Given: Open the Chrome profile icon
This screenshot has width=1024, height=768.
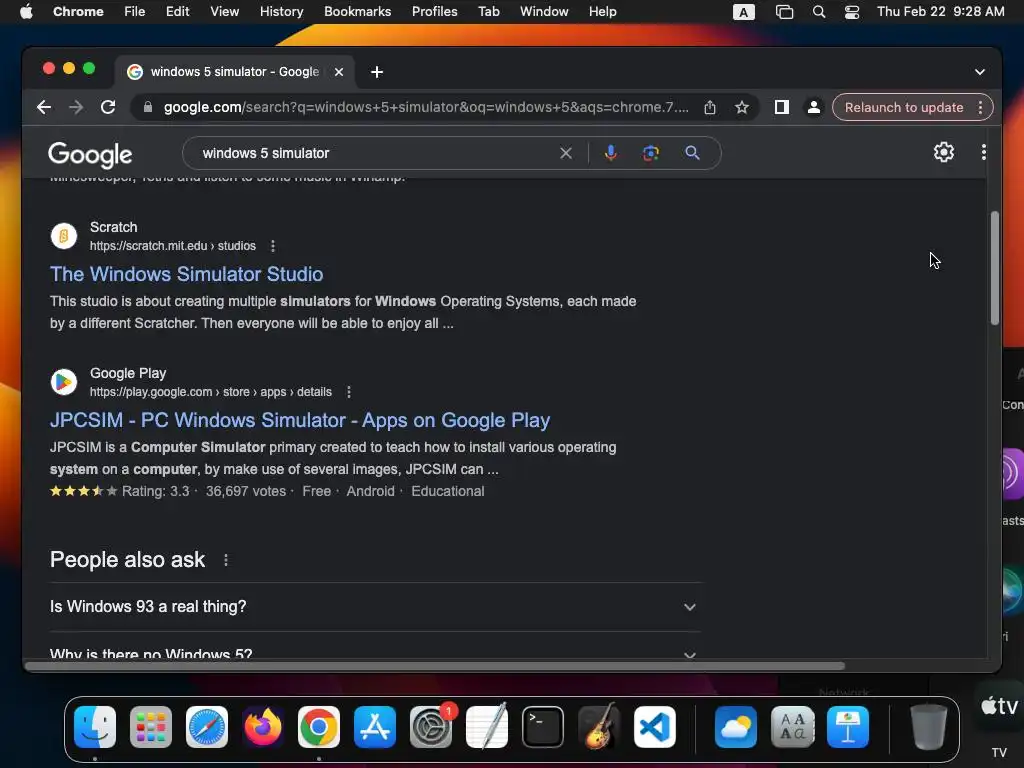Looking at the screenshot, I should tap(814, 107).
